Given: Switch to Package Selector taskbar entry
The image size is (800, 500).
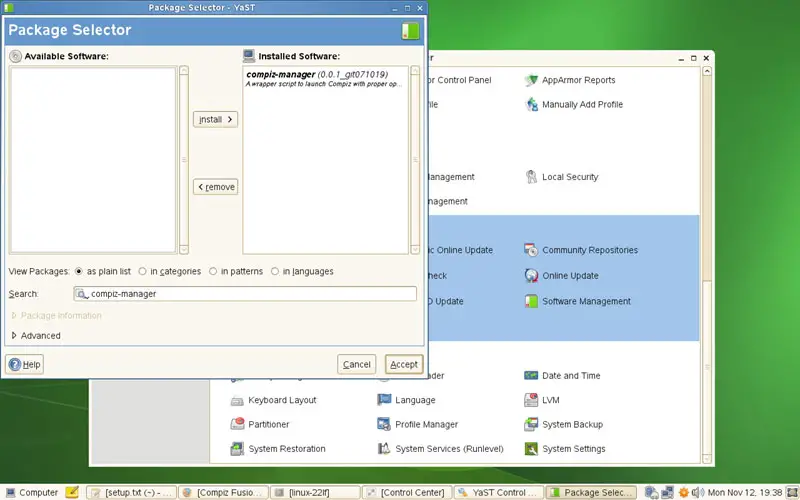Looking at the screenshot, I should coord(591,492).
